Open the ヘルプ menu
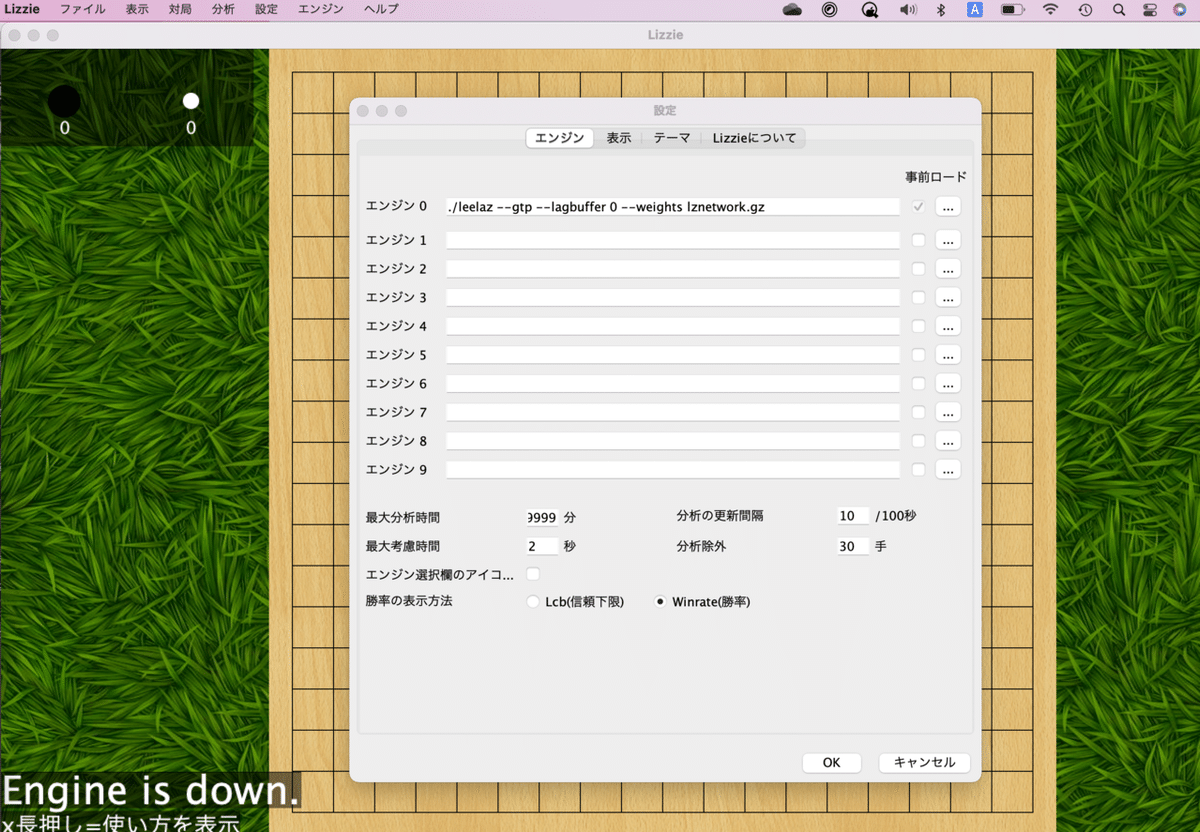Image resolution: width=1200 pixels, height=832 pixels. [x=380, y=9]
